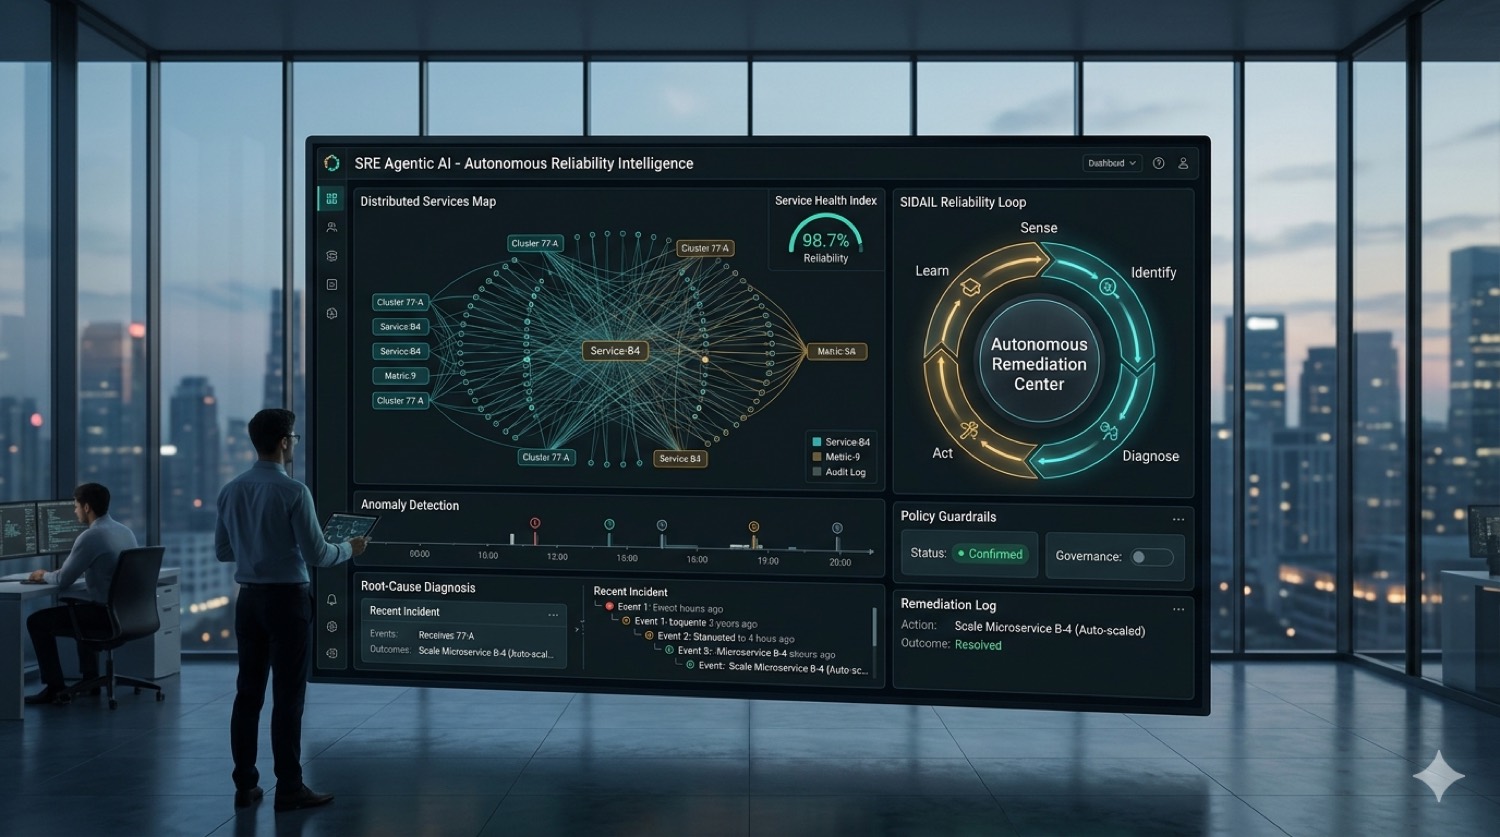Click the Learn graduation-cap icon on loop

point(970,288)
